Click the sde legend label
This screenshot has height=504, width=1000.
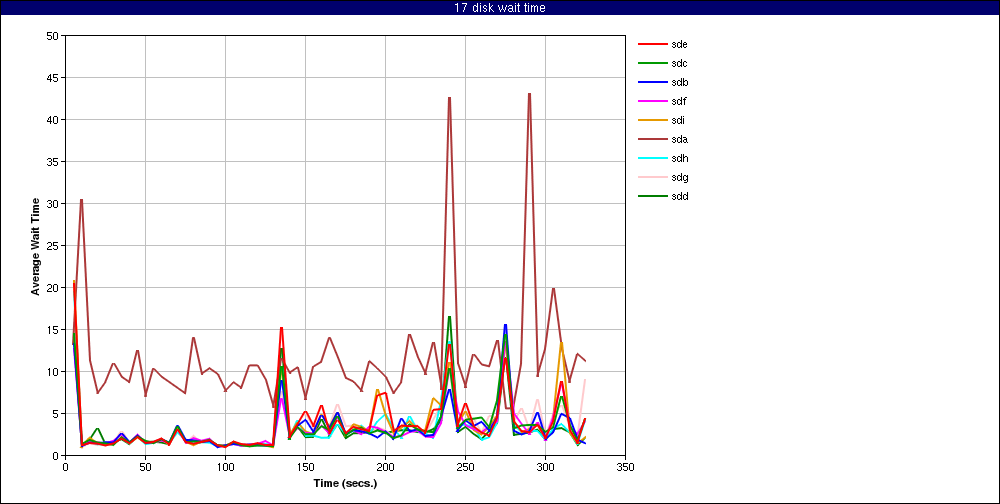click(680, 45)
